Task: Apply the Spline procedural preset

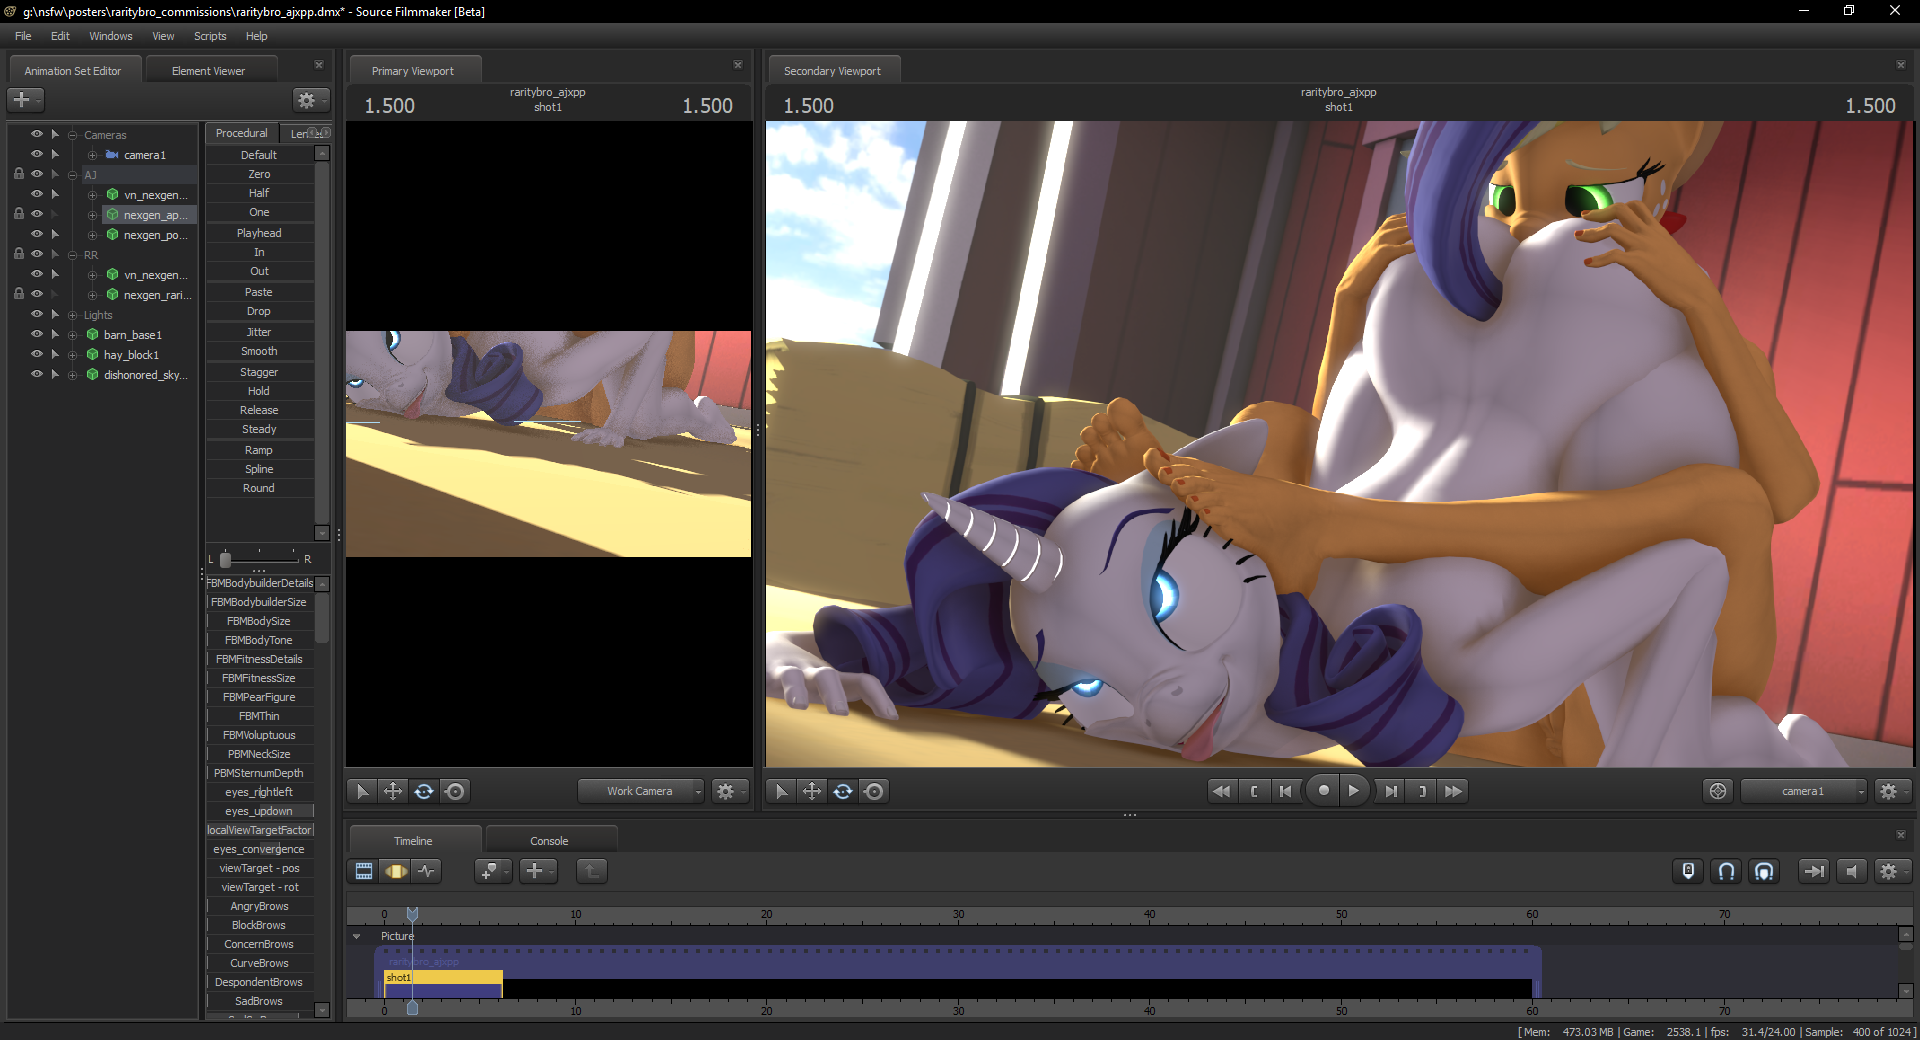Action: click(x=259, y=469)
